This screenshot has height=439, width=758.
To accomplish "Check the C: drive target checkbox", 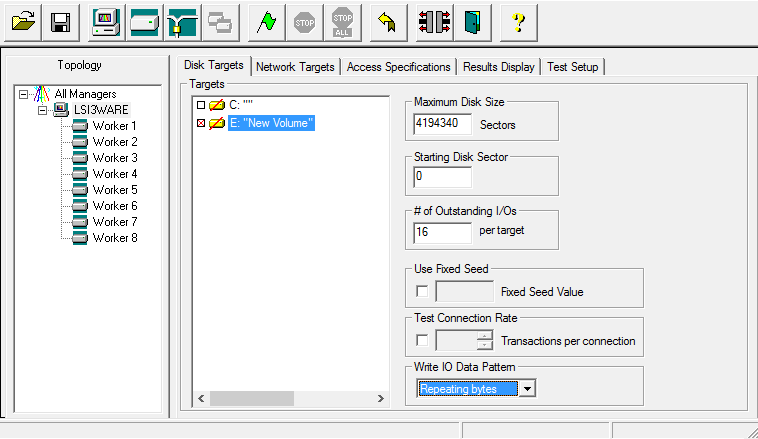I will click(201, 105).
